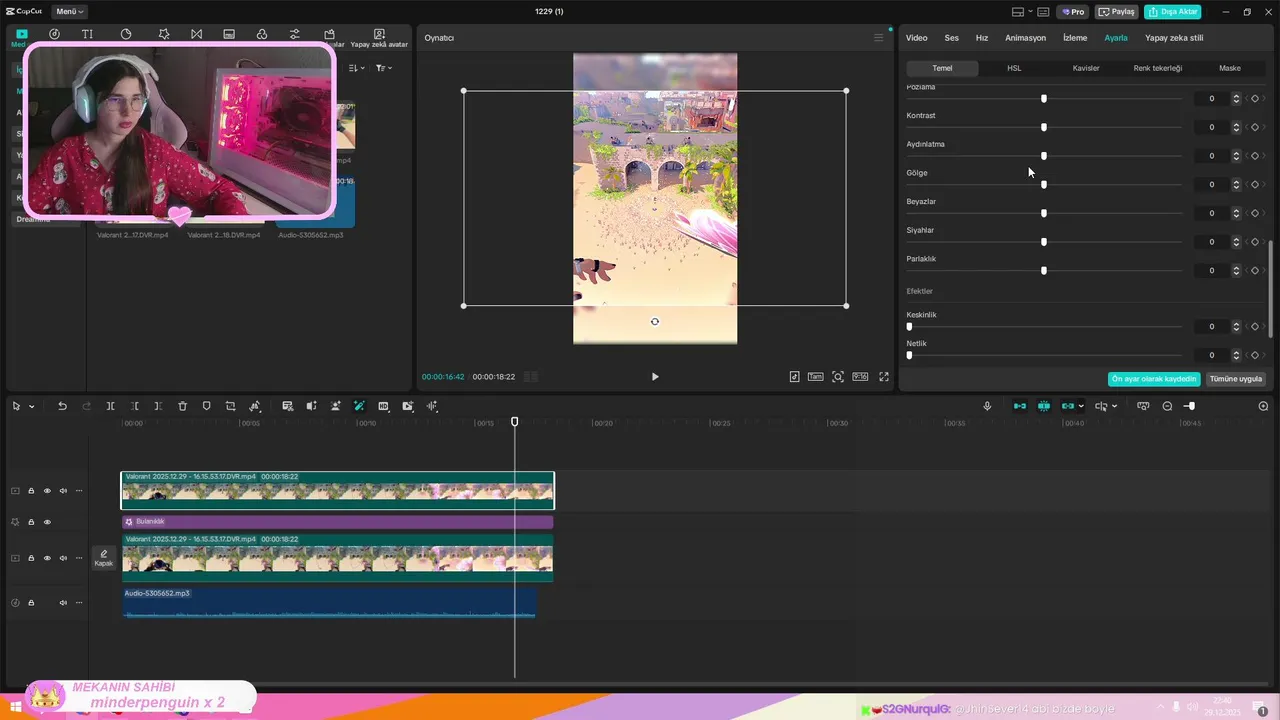Click the crop tool icon in timeline toolbar
1280x720 pixels.
click(230, 406)
